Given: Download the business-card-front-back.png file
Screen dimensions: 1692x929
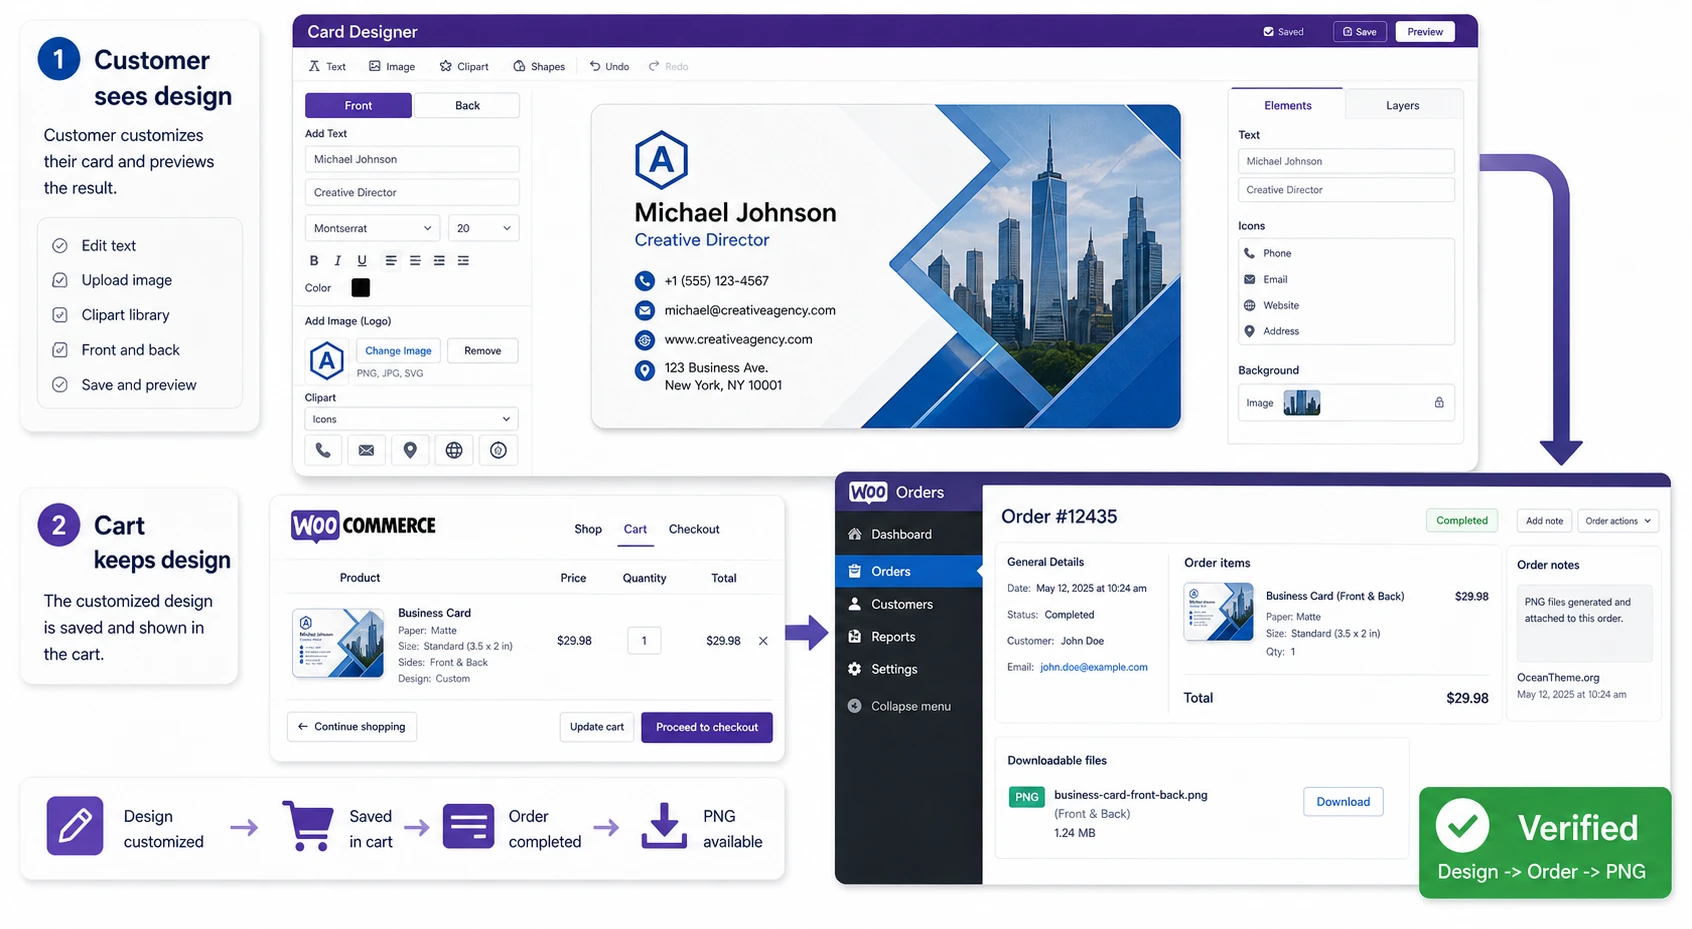Looking at the screenshot, I should coord(1343,802).
